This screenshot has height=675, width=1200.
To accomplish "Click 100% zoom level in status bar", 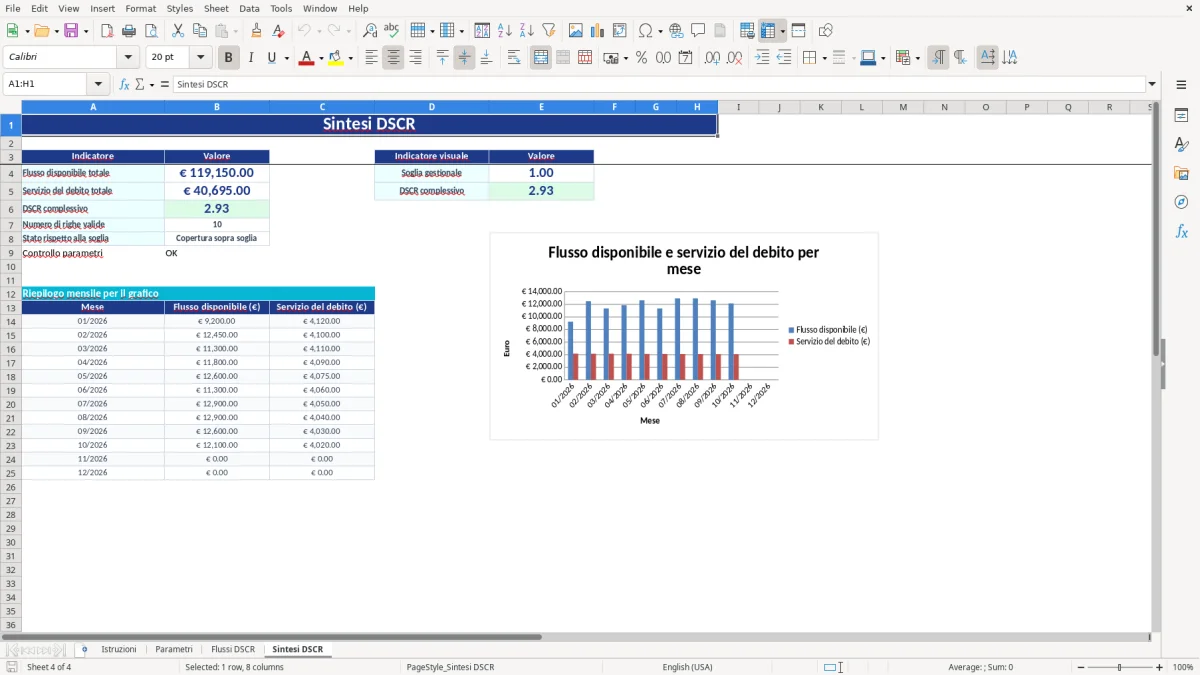I will pos(1183,667).
